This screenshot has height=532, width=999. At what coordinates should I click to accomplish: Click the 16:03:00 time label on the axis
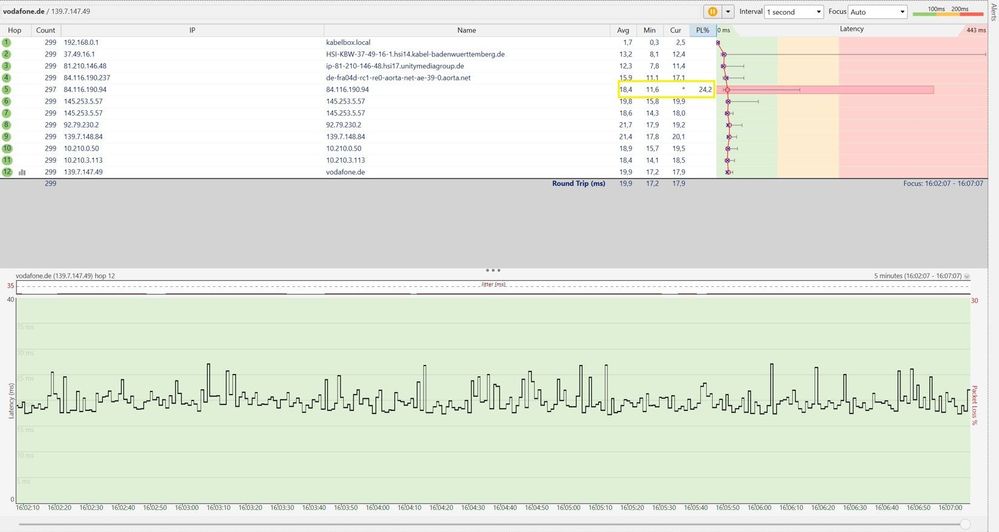coord(187,508)
